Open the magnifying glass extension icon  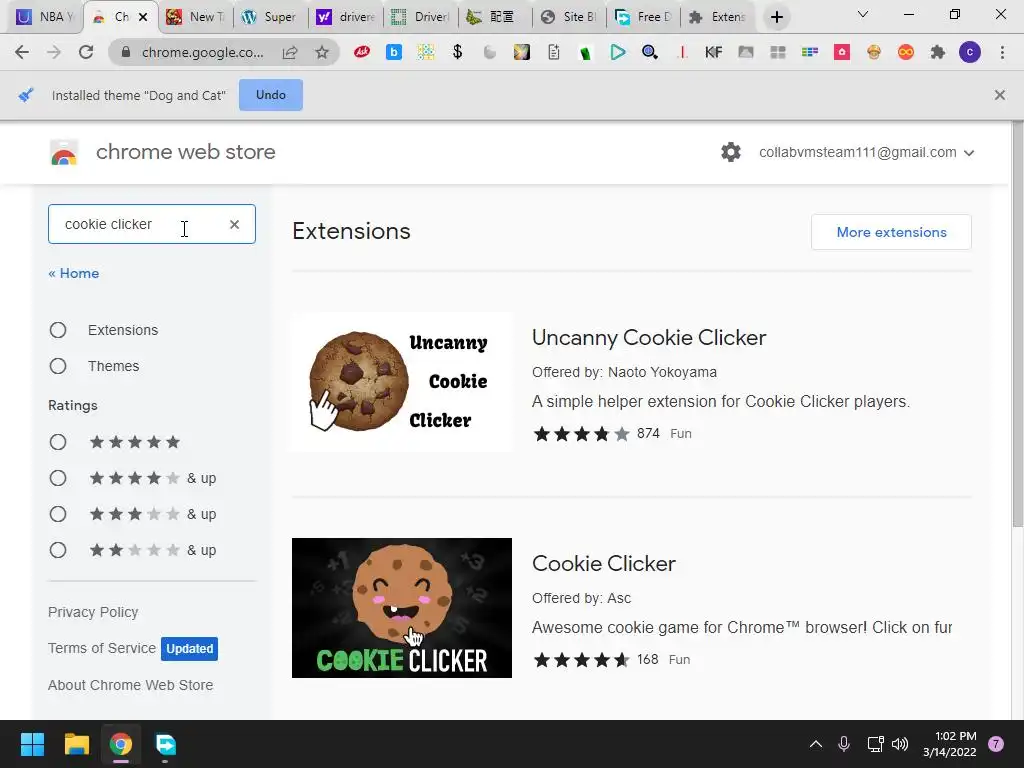[649, 52]
